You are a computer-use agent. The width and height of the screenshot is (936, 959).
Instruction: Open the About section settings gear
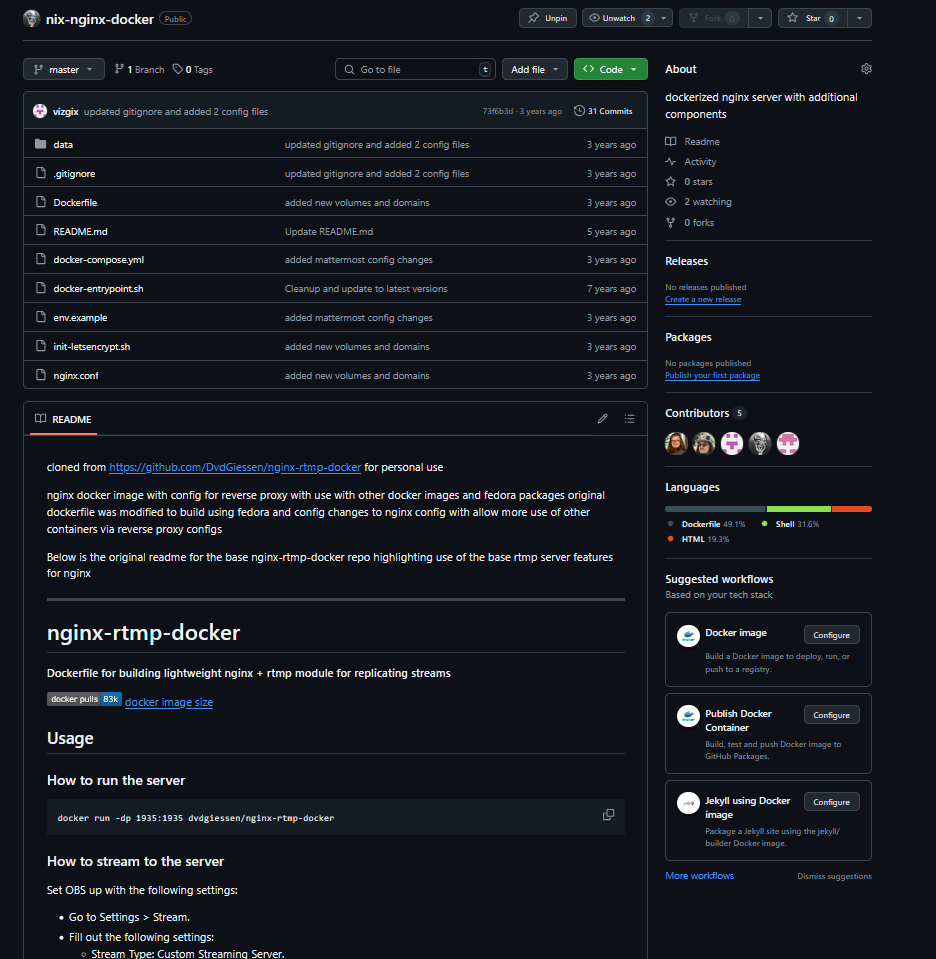866,68
